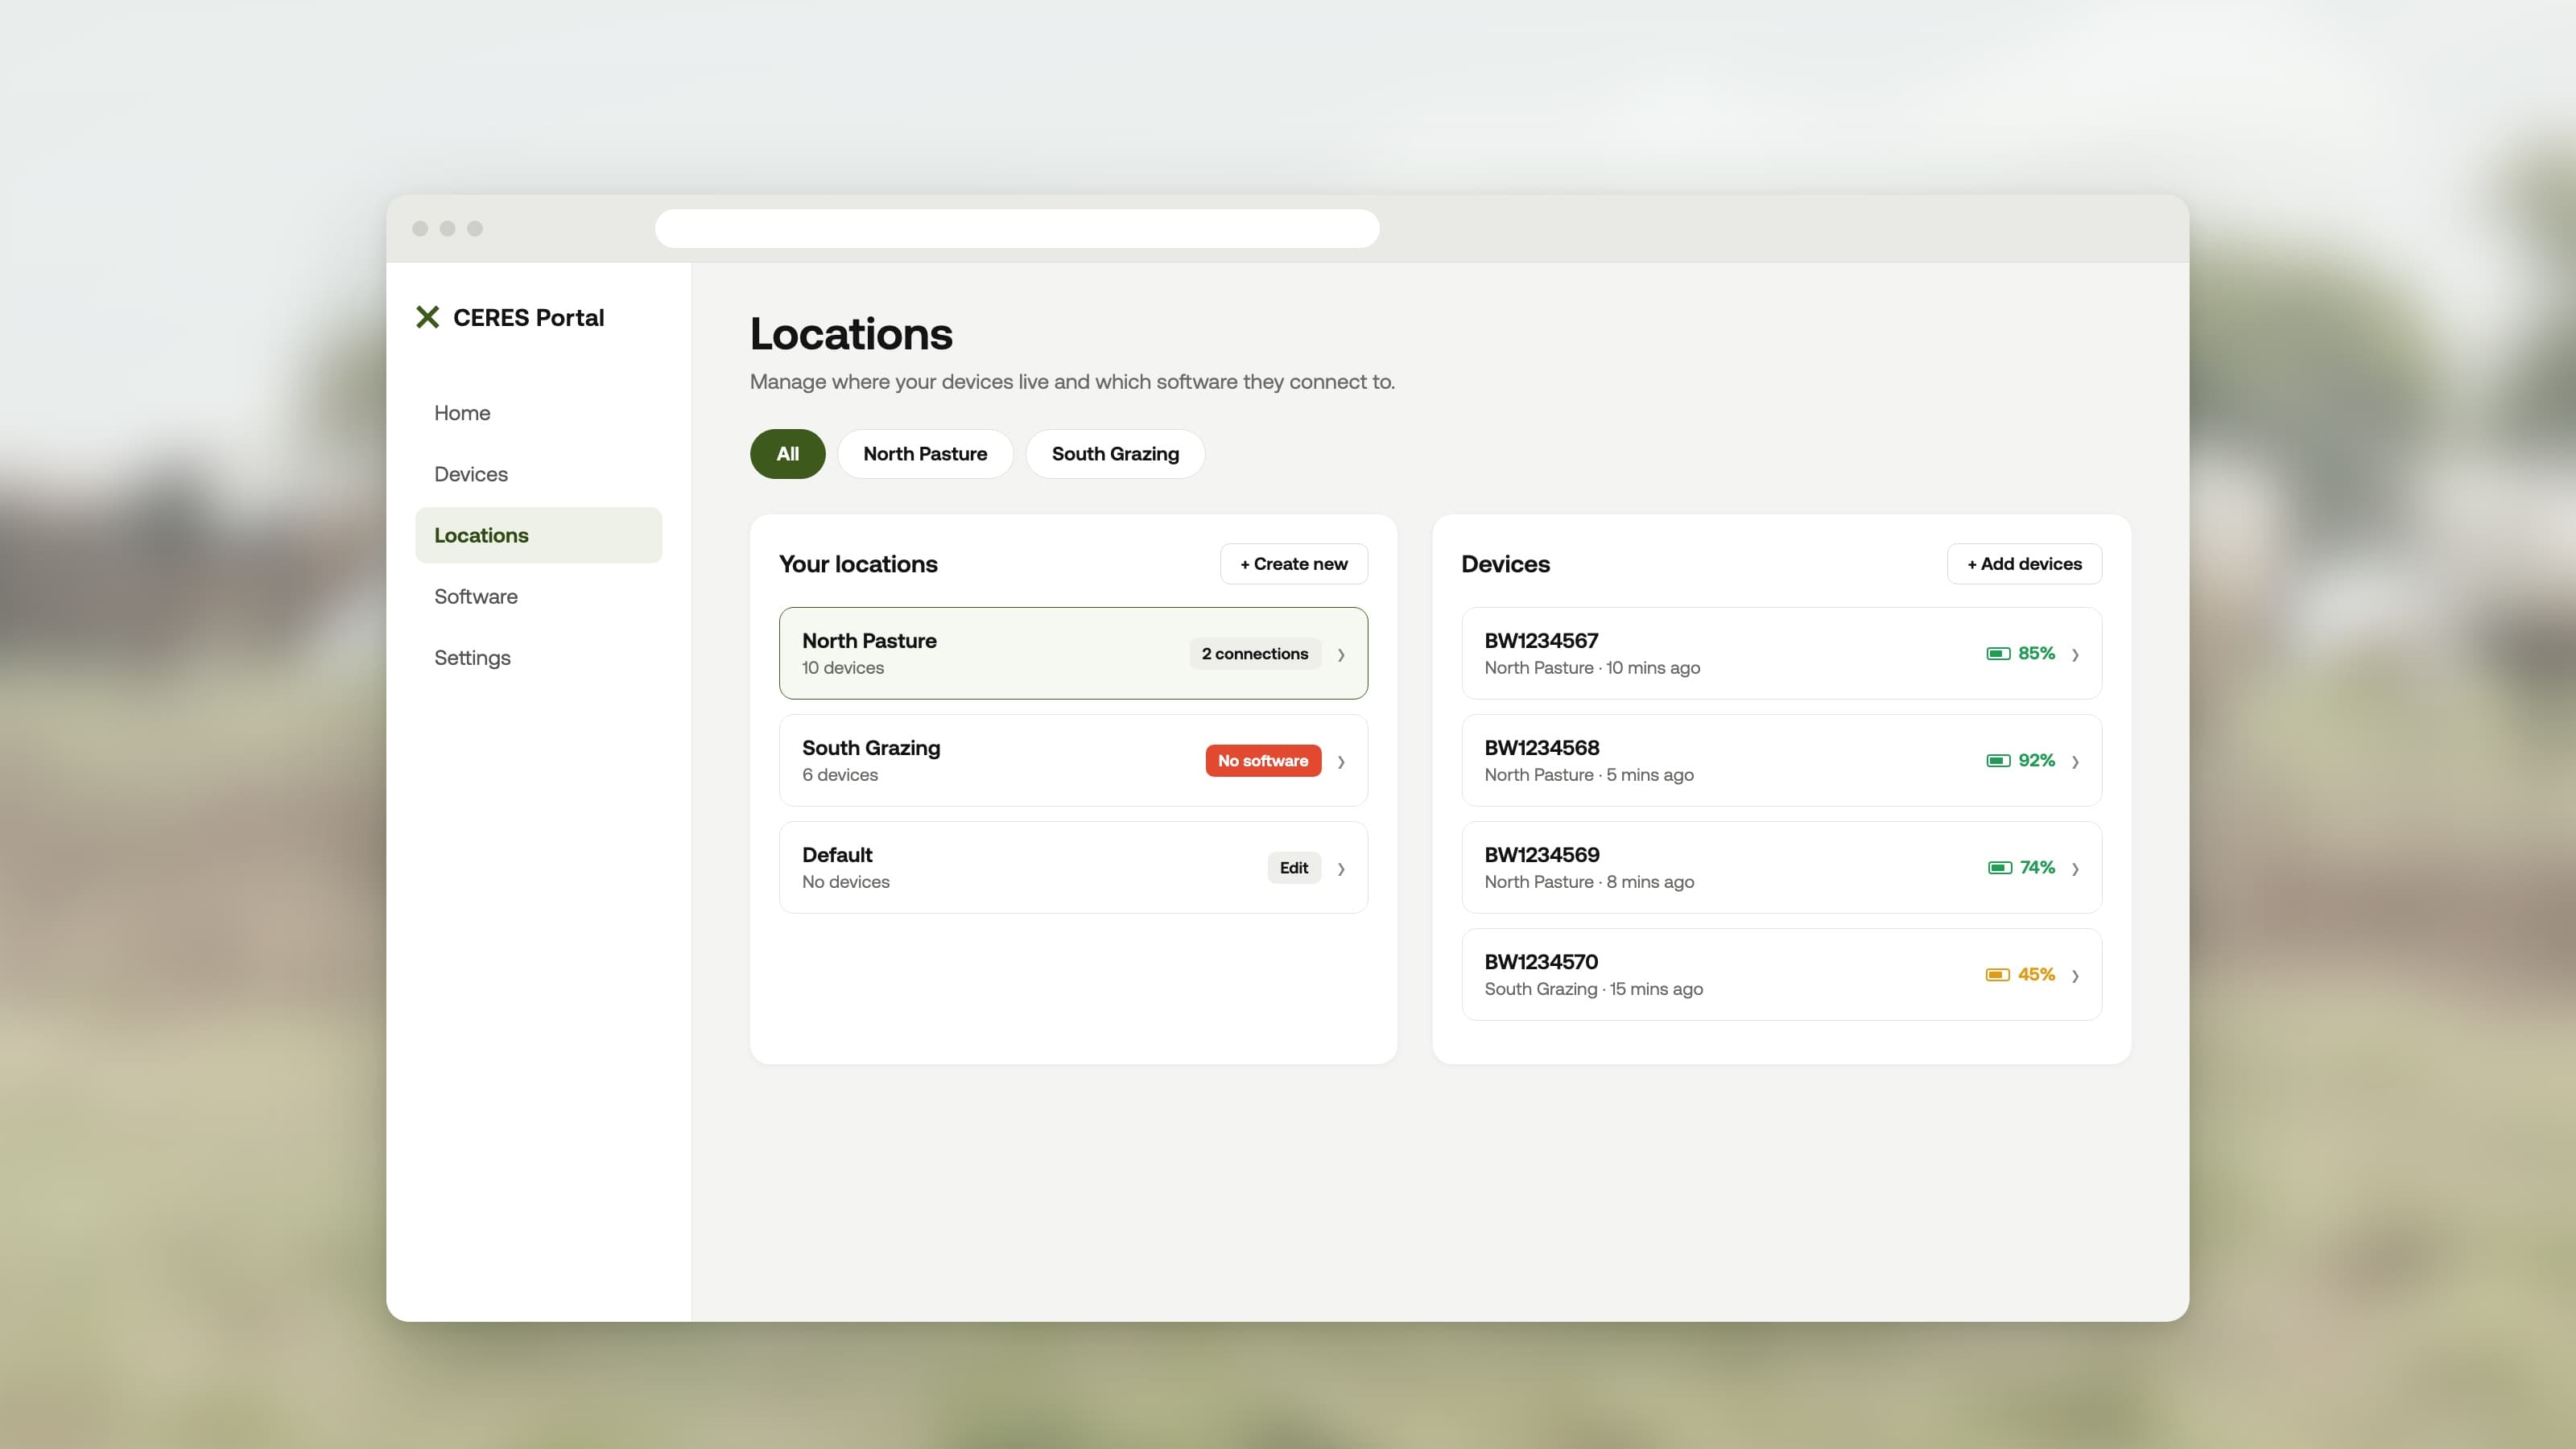
Task: Click battery icon for BW1234569
Action: pos(1999,868)
